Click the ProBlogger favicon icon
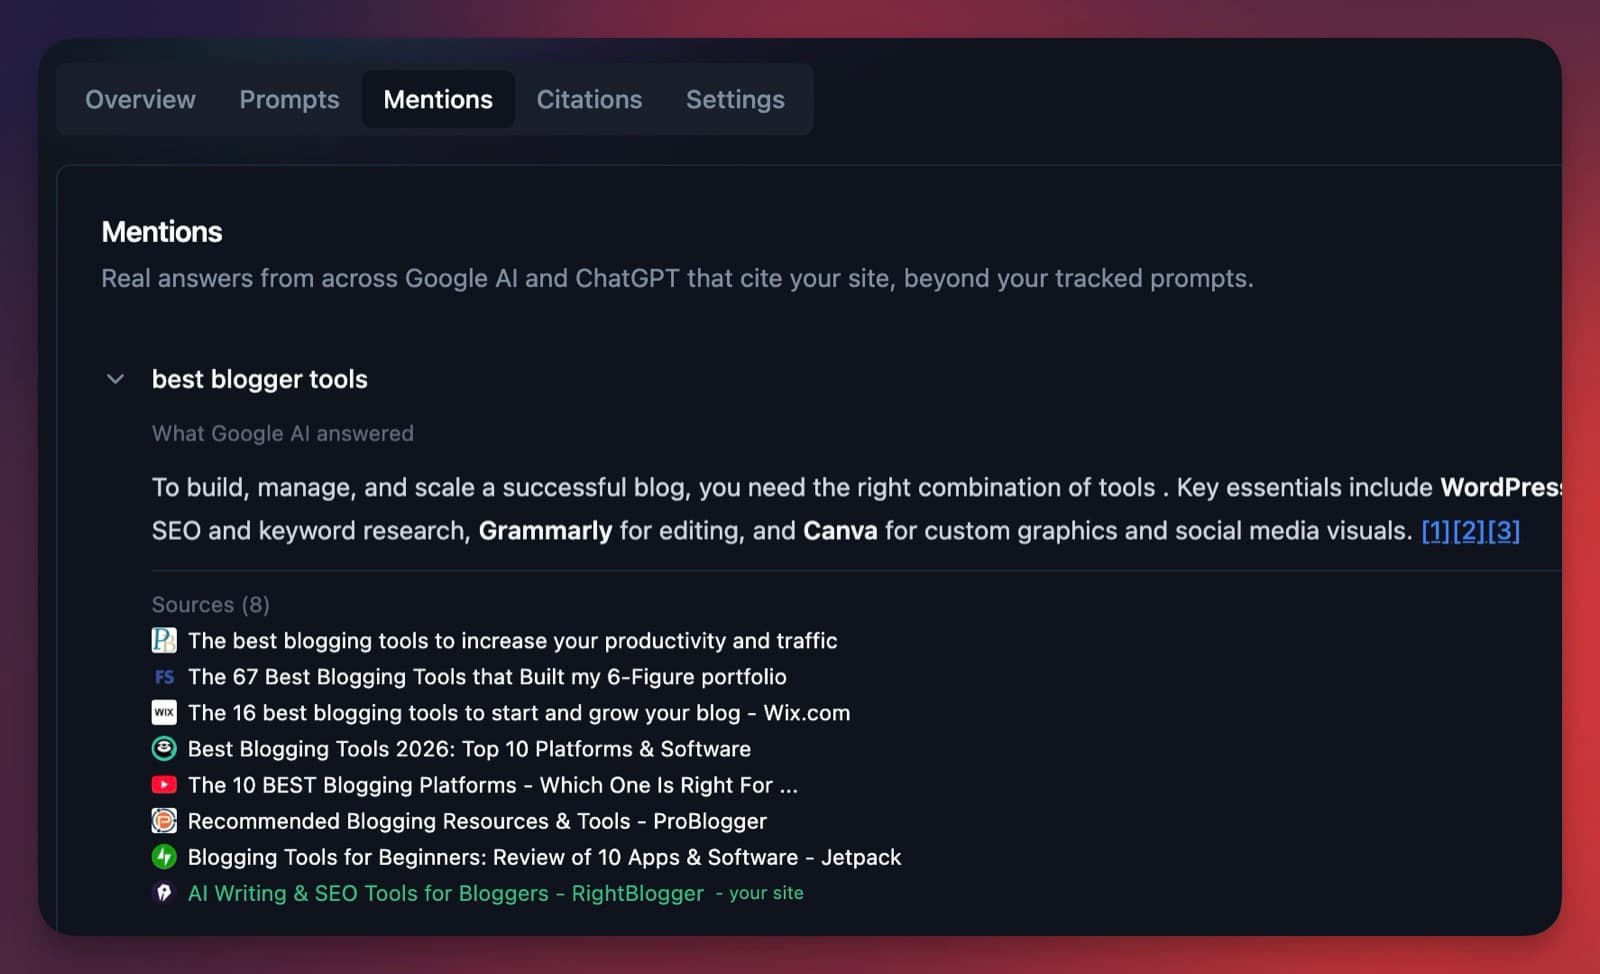The width and height of the screenshot is (1600, 974). (x=164, y=821)
